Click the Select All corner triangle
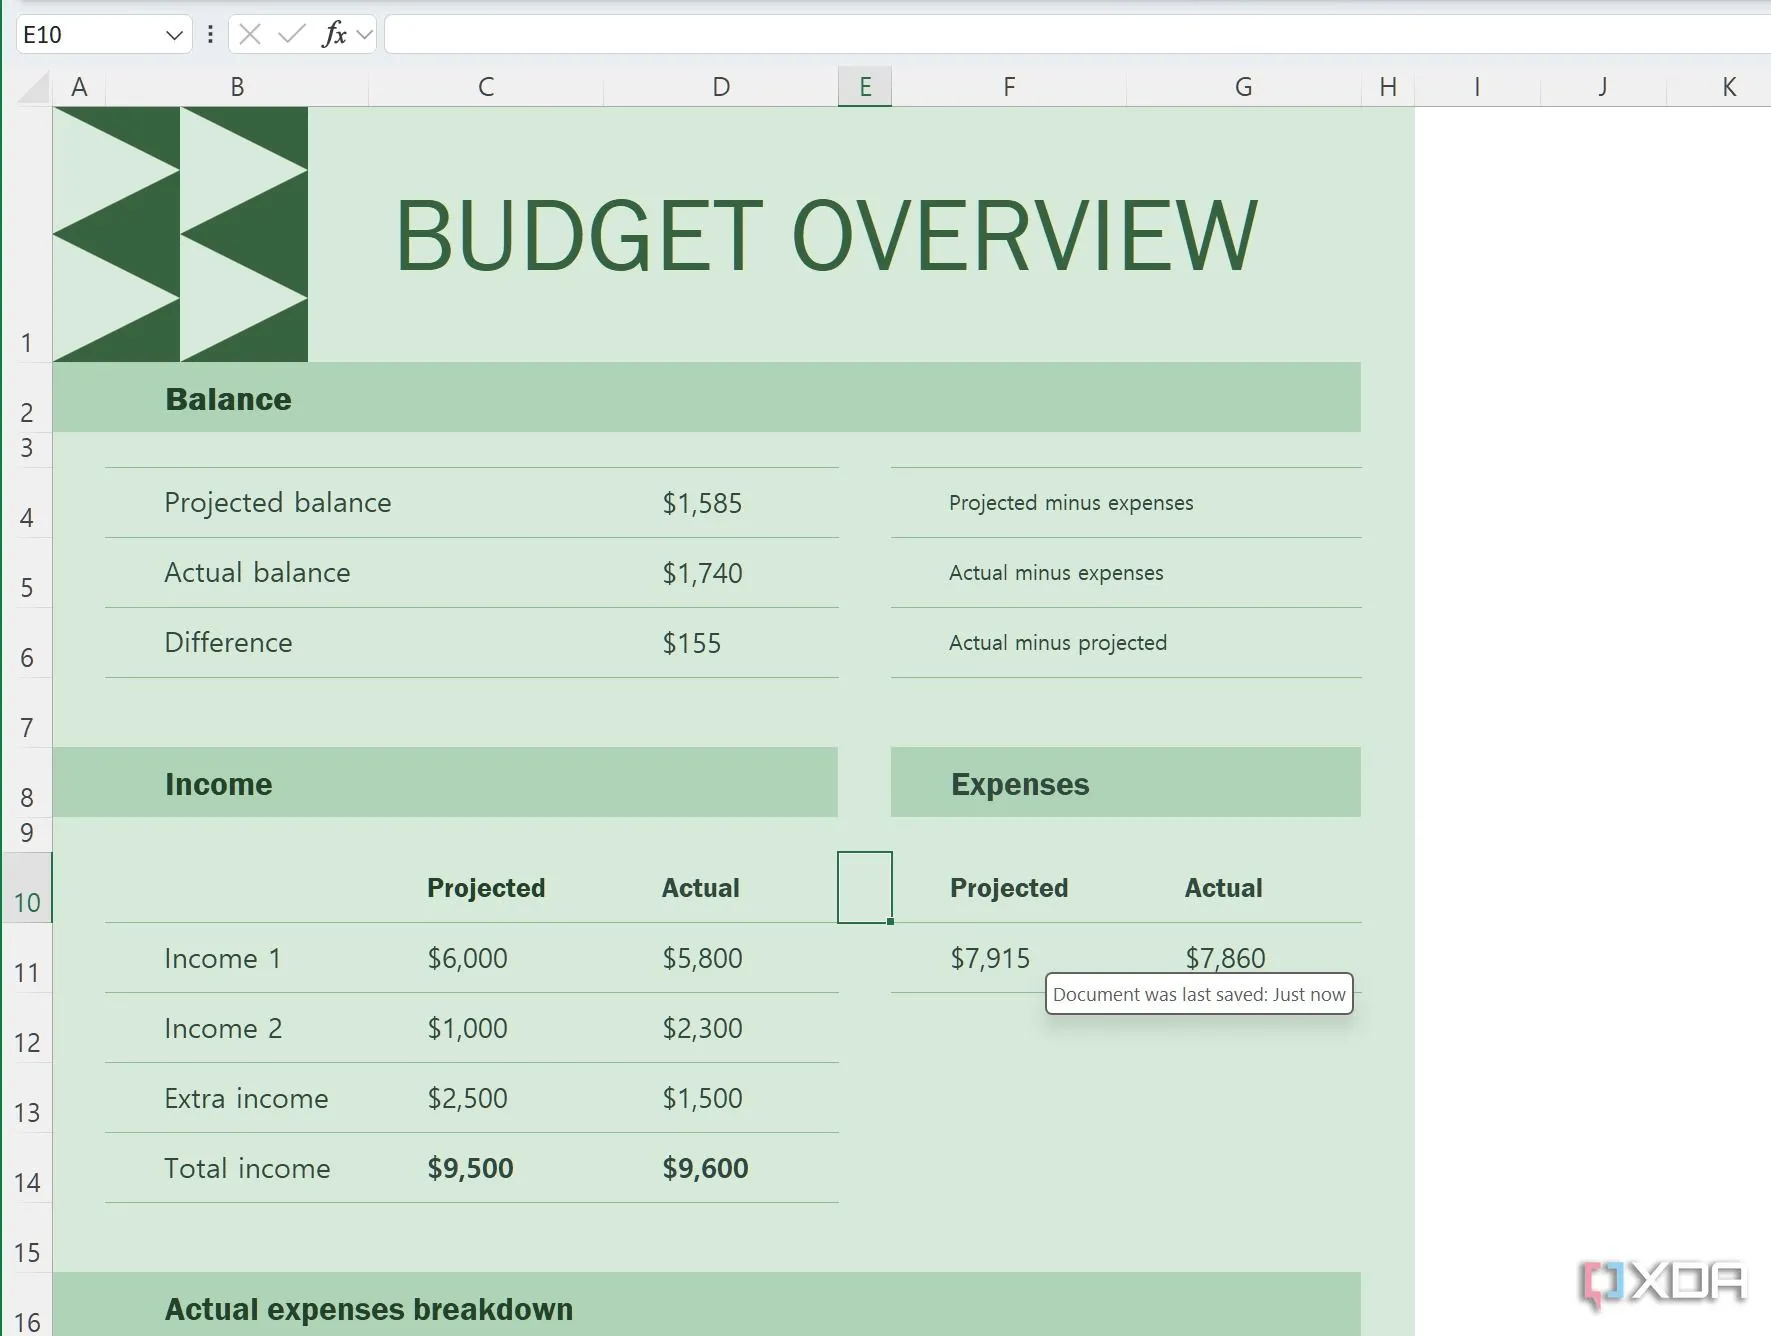The width and height of the screenshot is (1771, 1336). tap(34, 88)
